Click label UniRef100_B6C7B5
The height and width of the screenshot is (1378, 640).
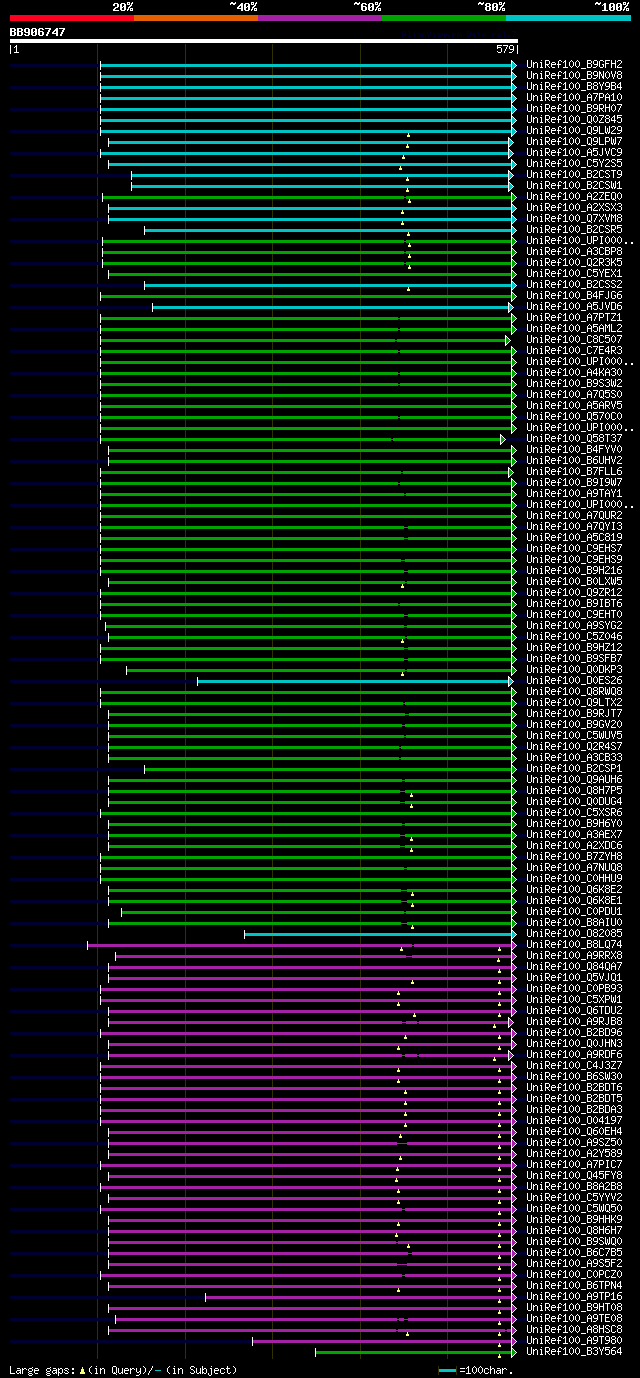coord(574,1252)
